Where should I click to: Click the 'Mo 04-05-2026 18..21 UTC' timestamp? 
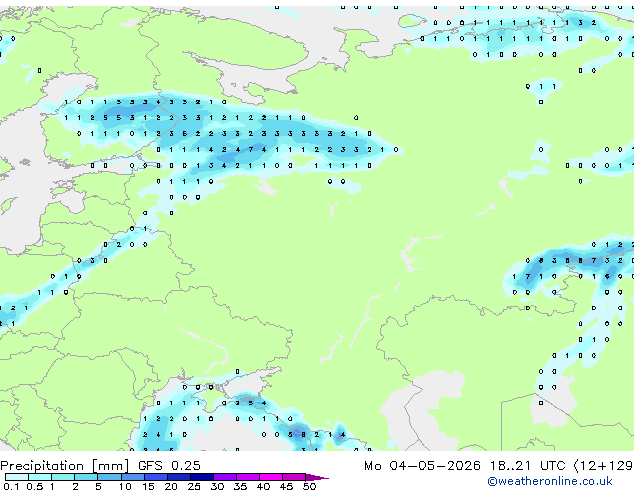pyautogui.click(x=465, y=466)
